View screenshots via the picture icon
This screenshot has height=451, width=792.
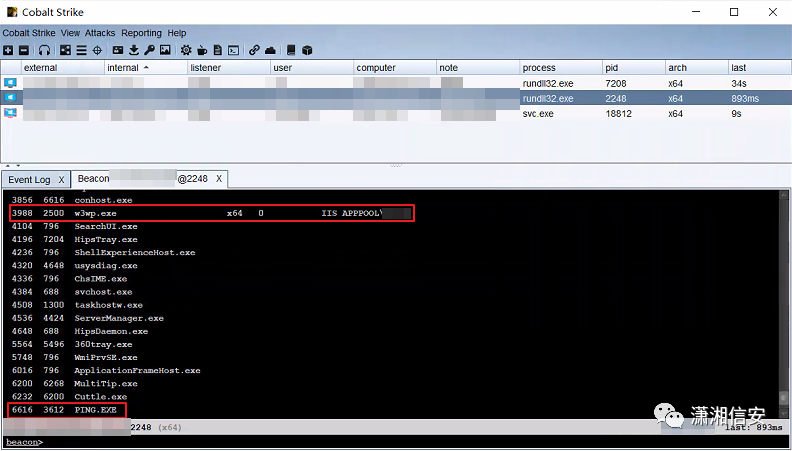(165, 50)
